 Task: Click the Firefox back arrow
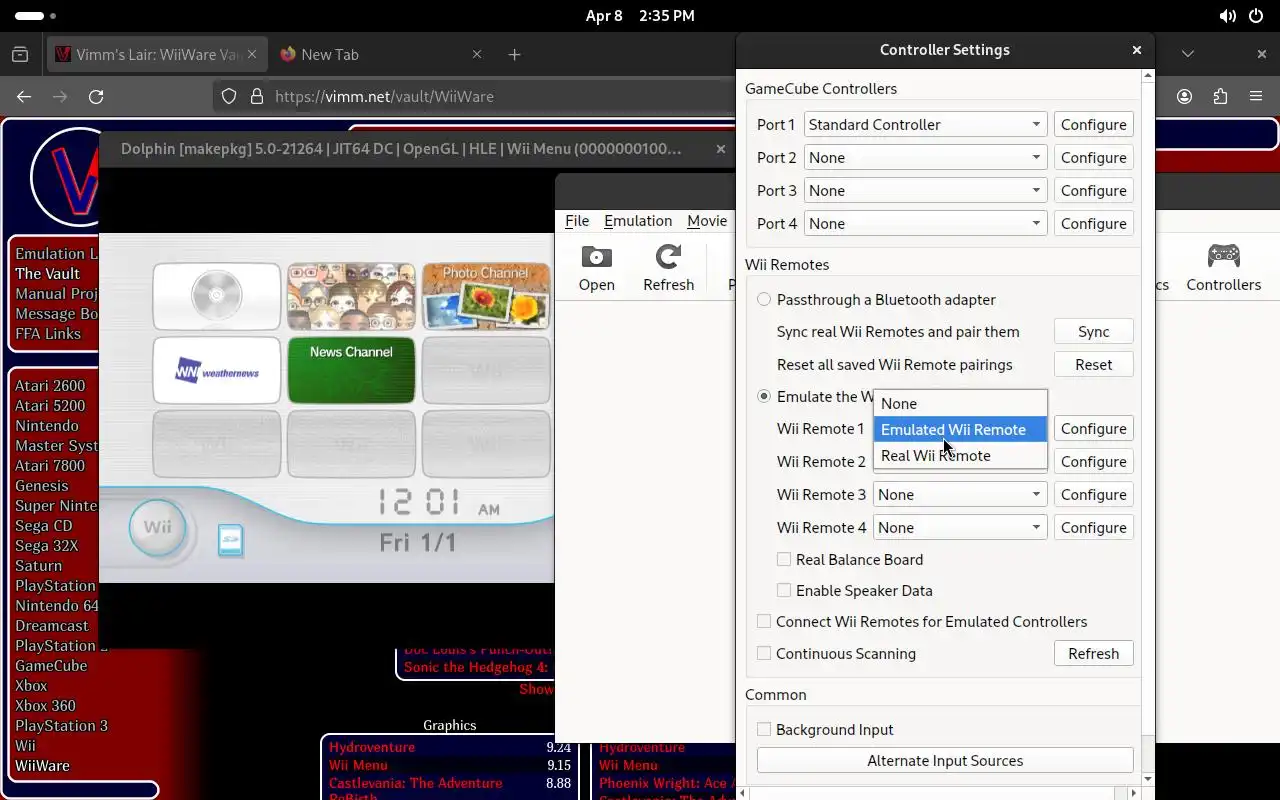point(24,96)
